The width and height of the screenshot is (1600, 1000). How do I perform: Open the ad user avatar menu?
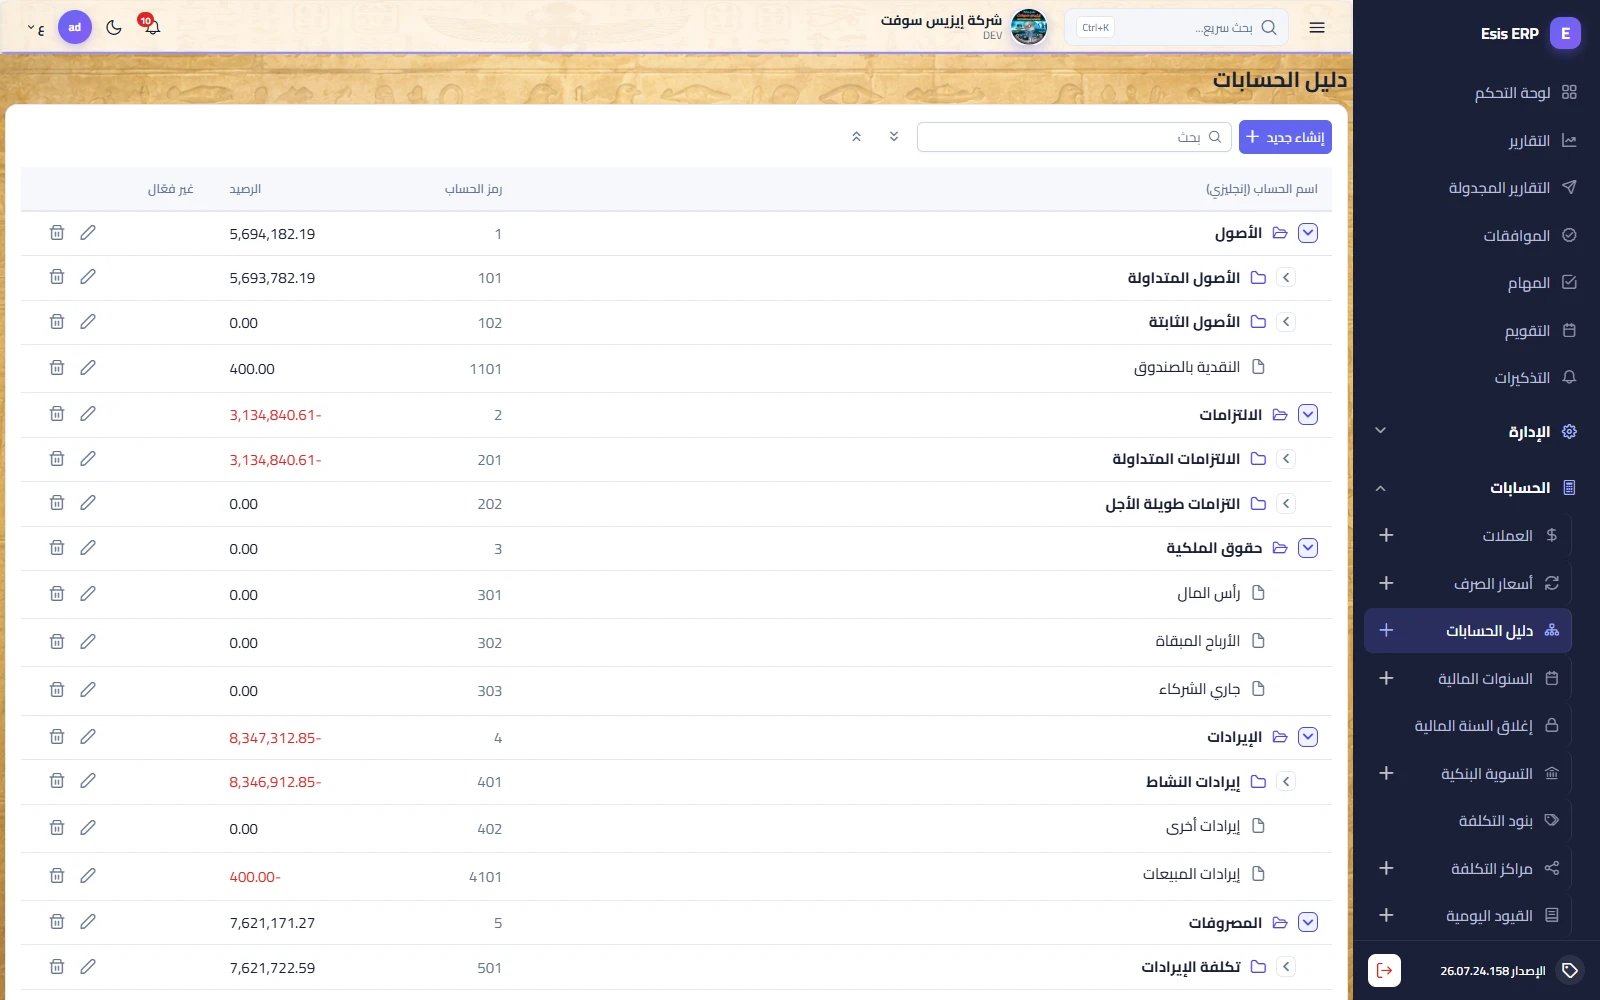pos(75,27)
